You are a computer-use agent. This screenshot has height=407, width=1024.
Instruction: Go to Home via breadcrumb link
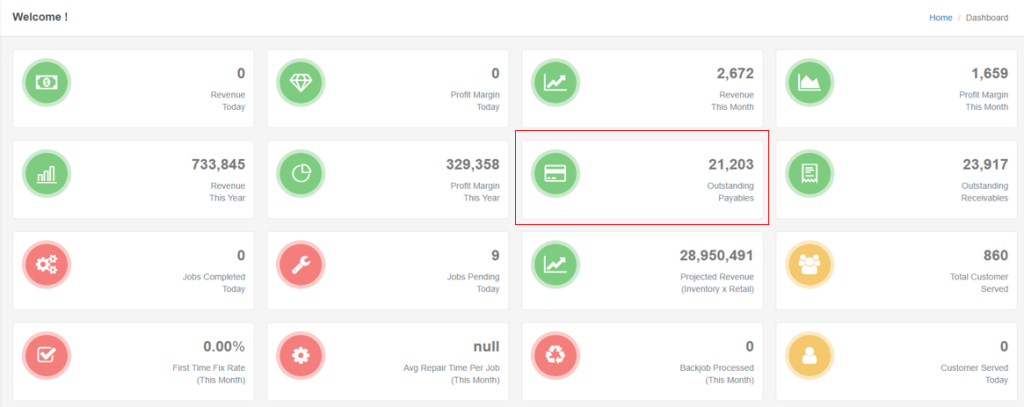click(940, 18)
